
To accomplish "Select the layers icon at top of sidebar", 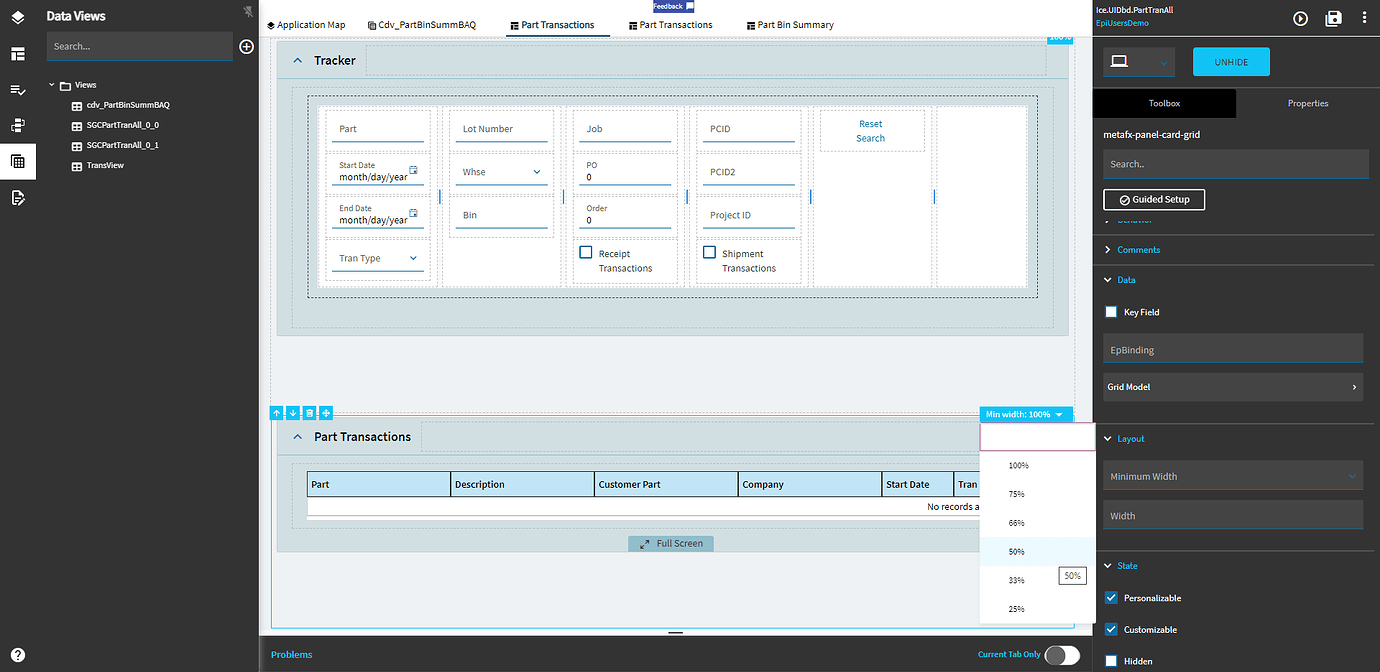I will [x=18, y=16].
